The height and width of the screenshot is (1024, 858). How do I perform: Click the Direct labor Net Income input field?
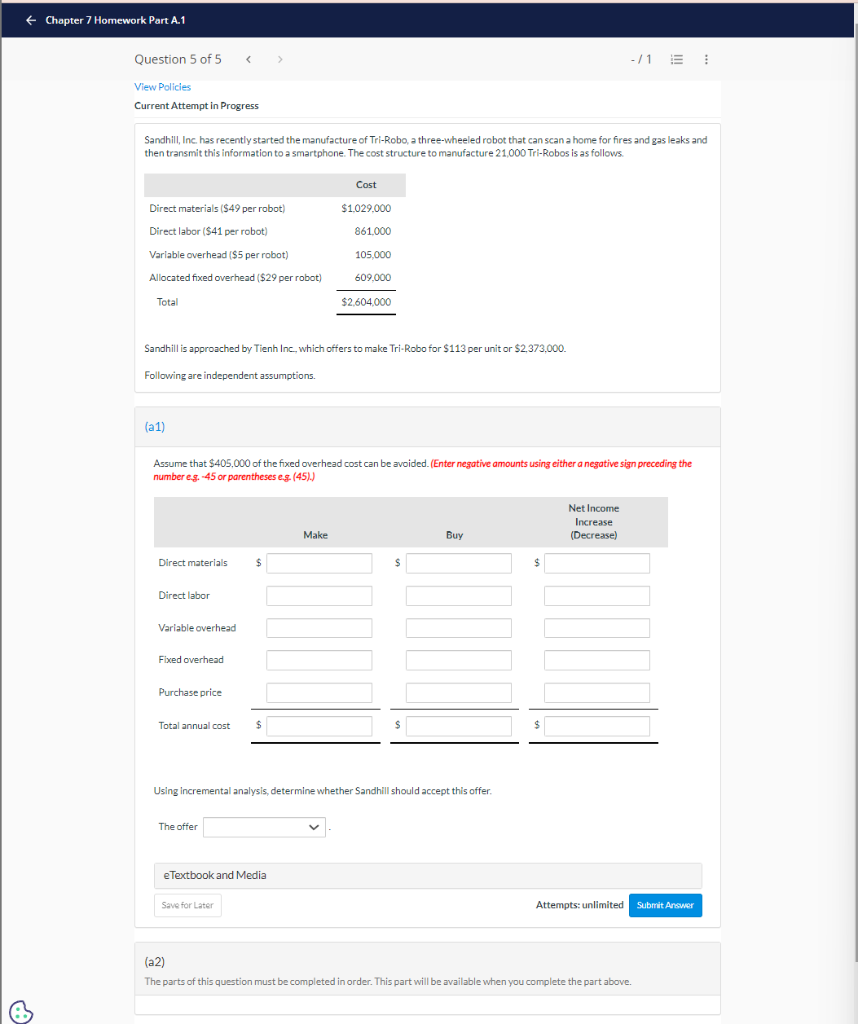(597, 596)
